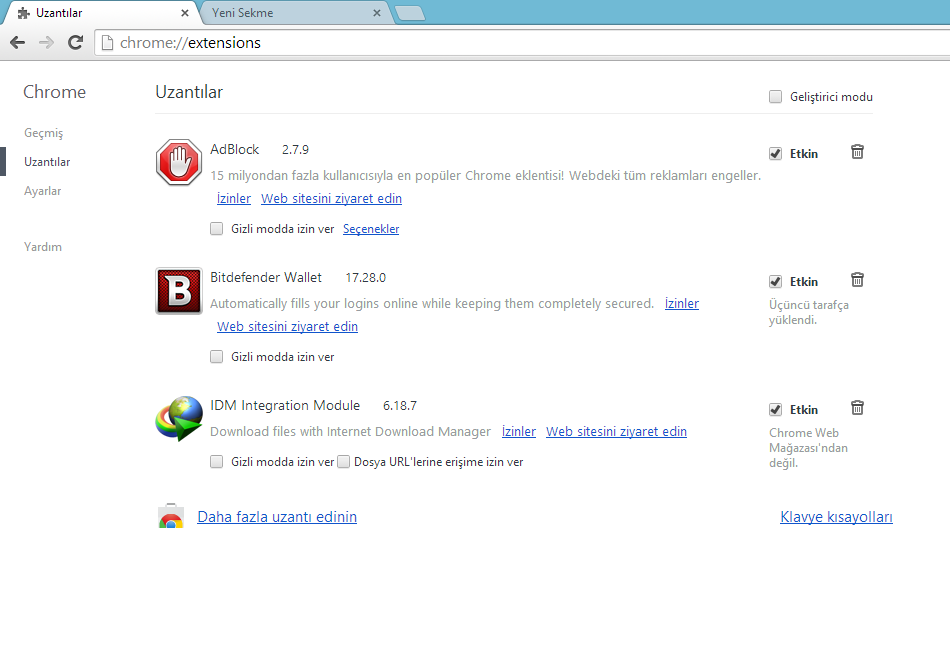Click Daha fazla uzantı edinin link
This screenshot has width=950, height=660.
coord(277,516)
